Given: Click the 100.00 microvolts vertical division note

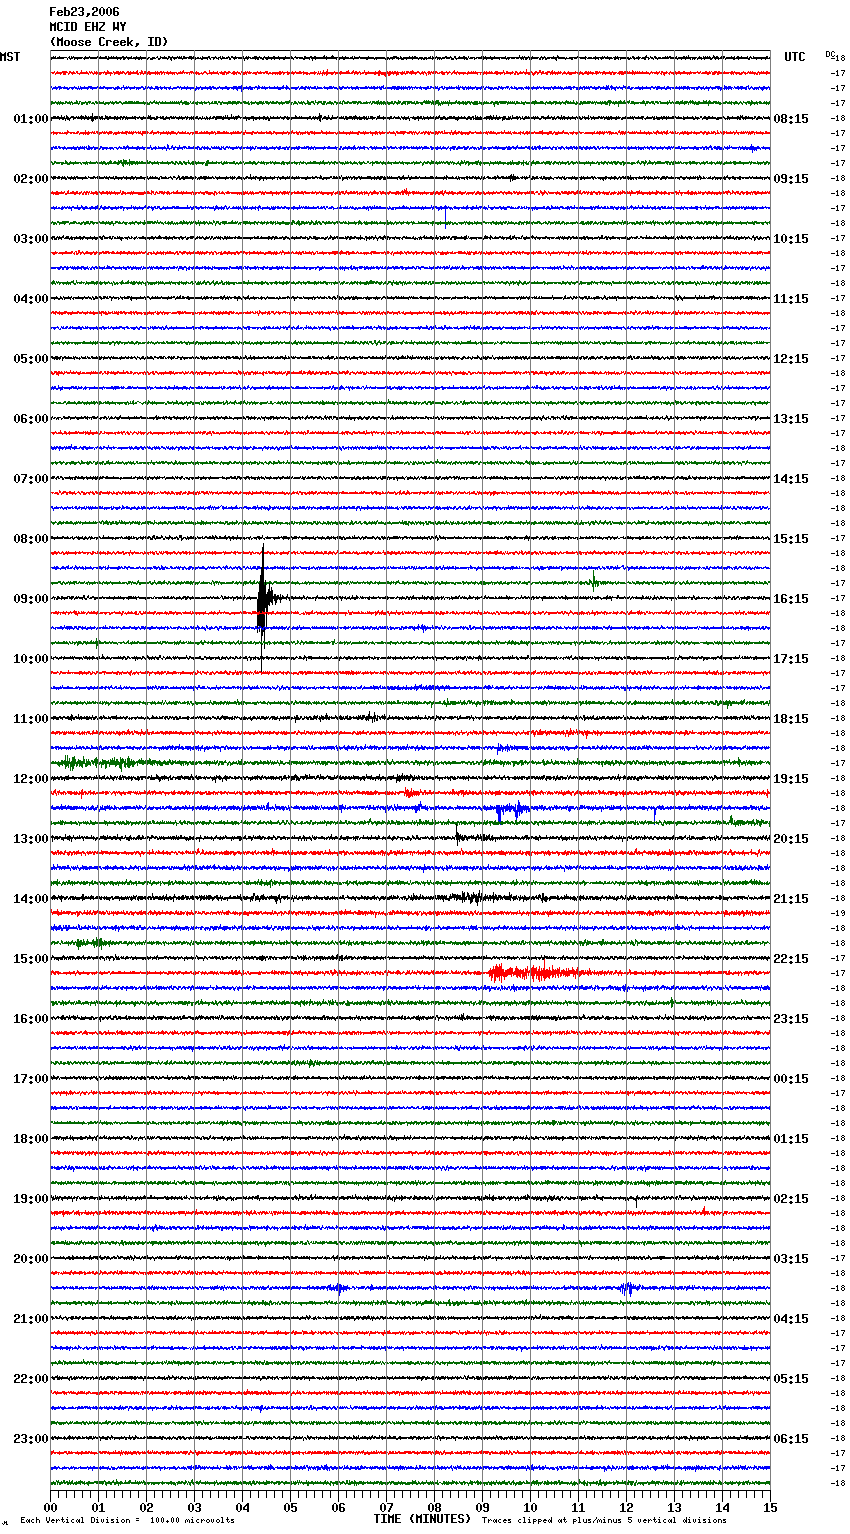Looking at the screenshot, I should pyautogui.click(x=127, y=1520).
